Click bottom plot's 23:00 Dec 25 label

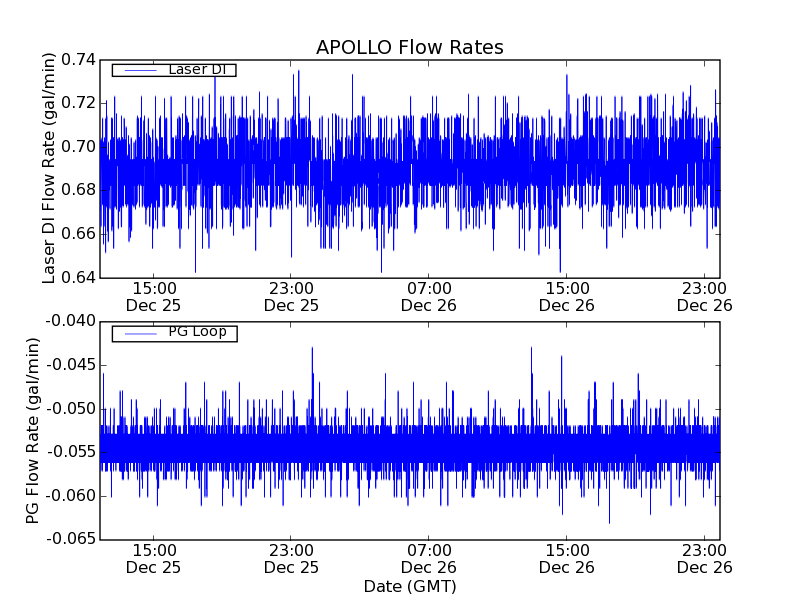click(291, 559)
